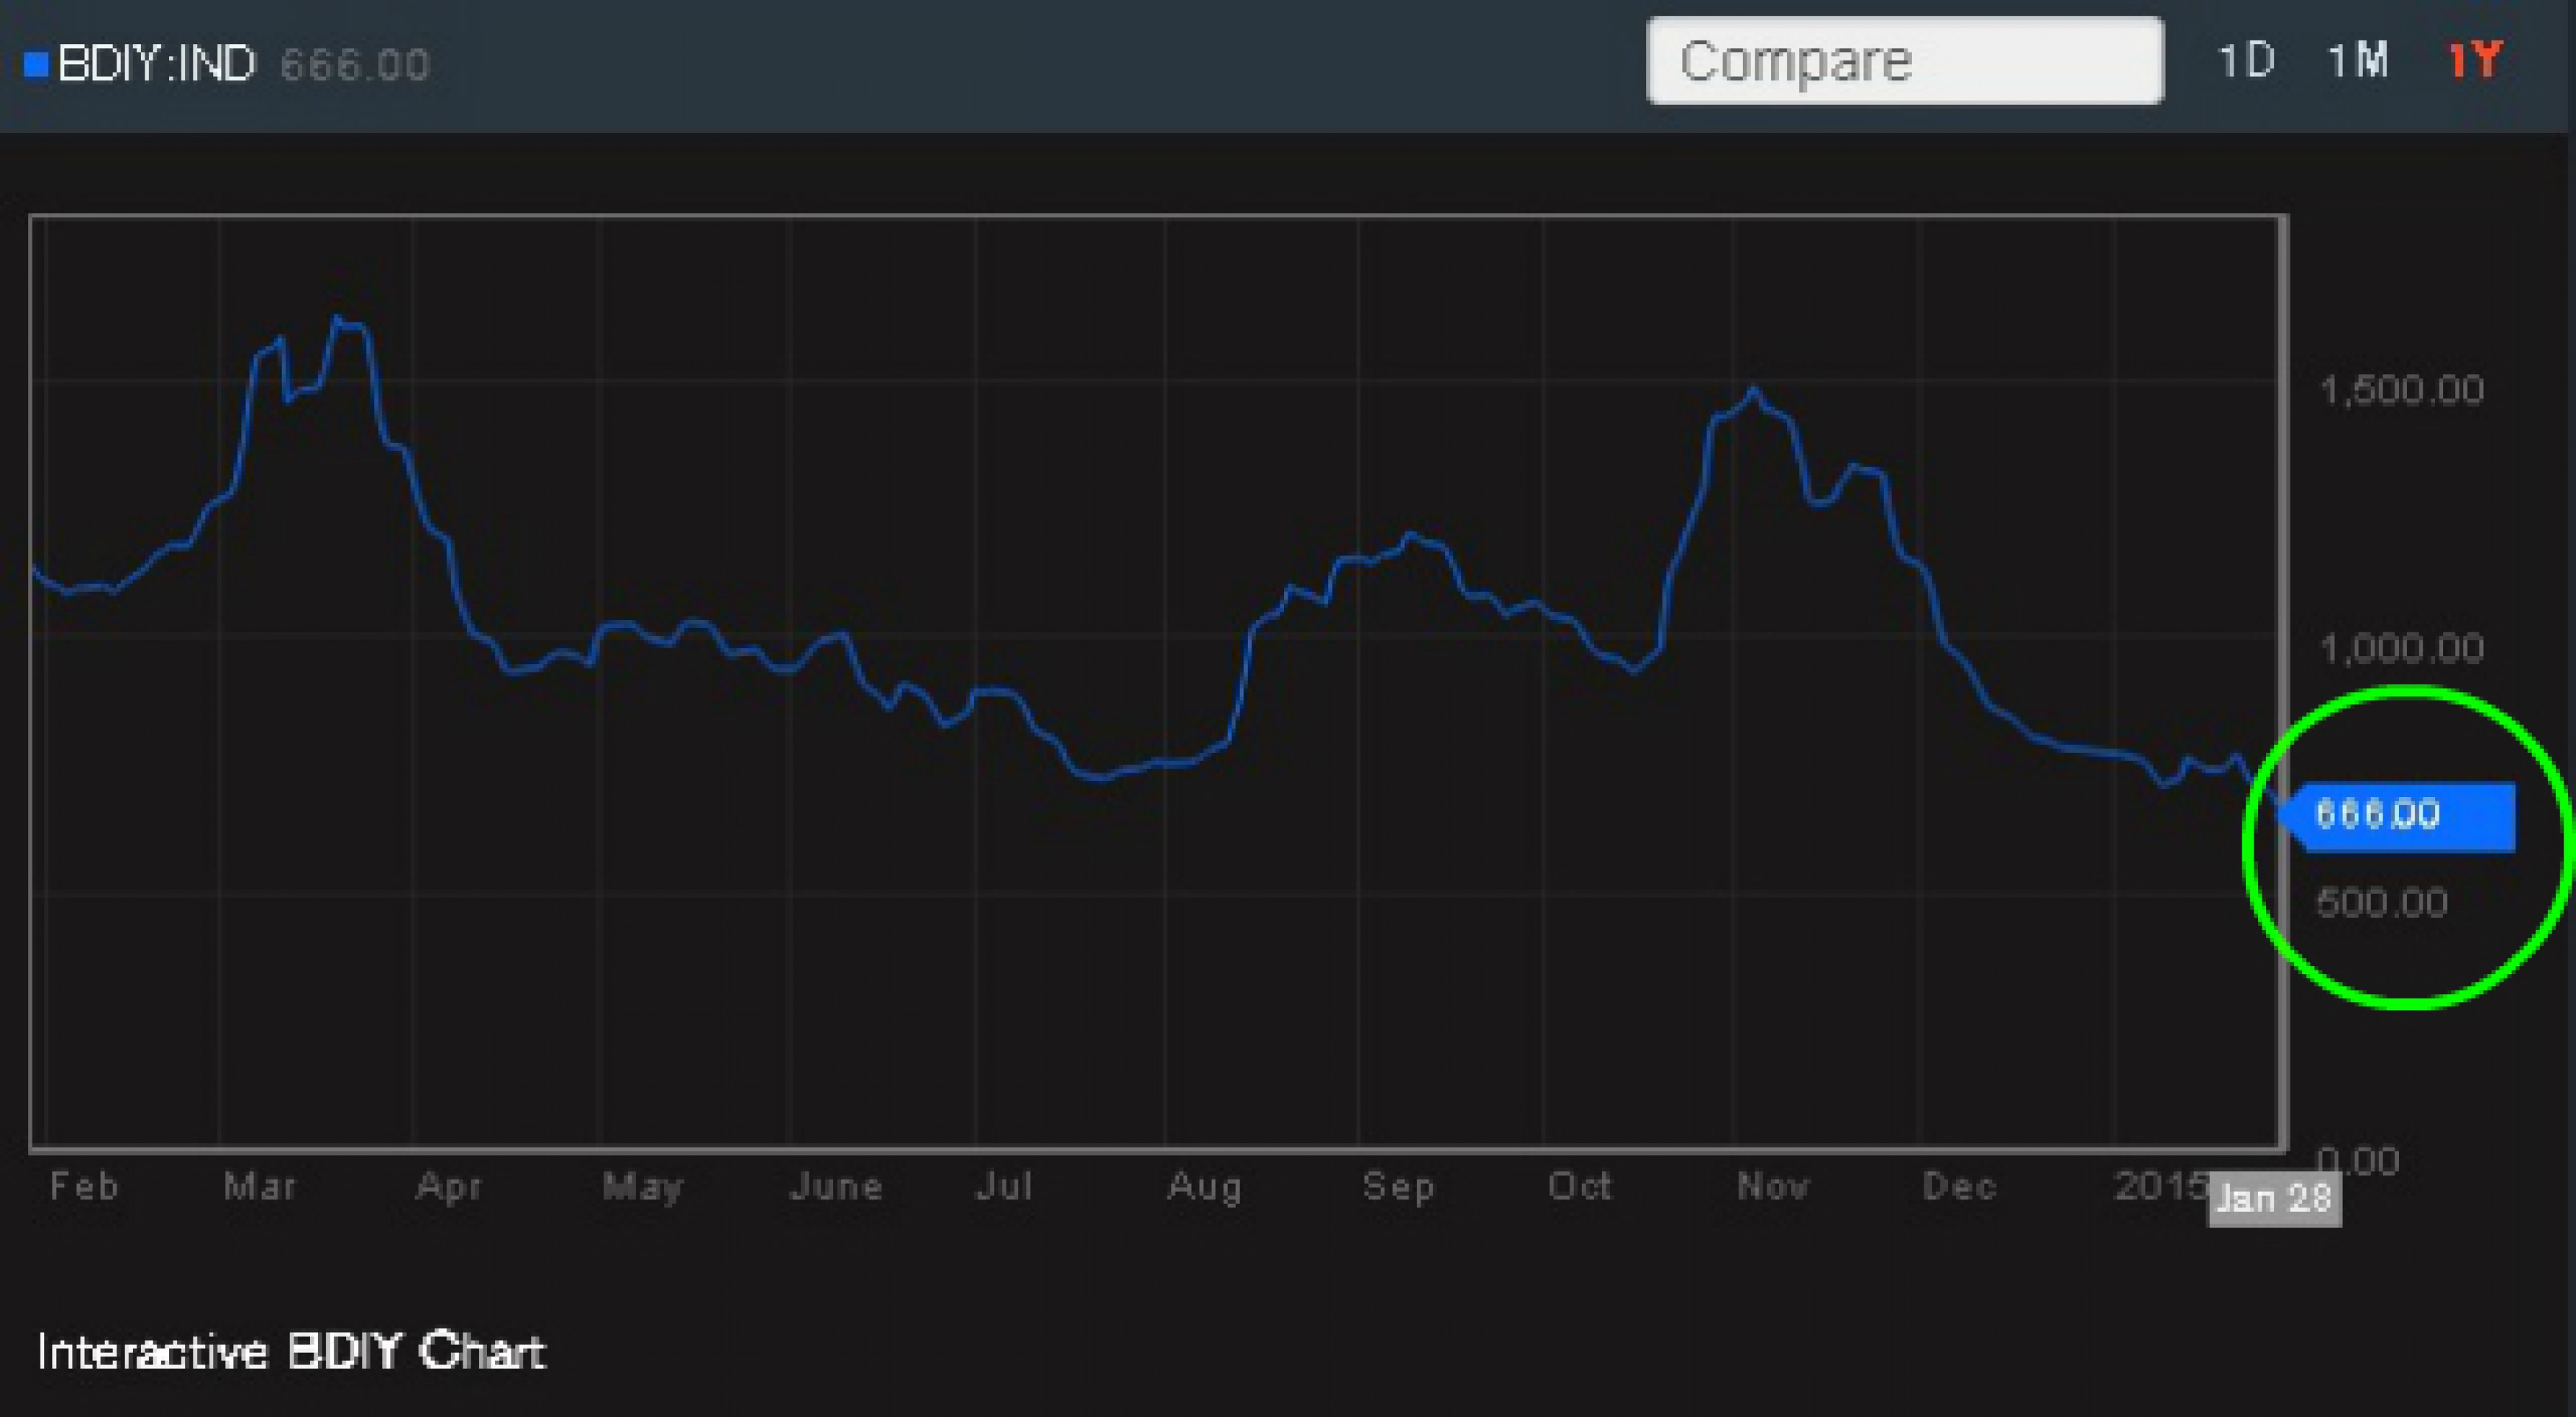The image size is (2576, 1417).
Task: Click the Mar peak on chart line
Action: point(338,318)
